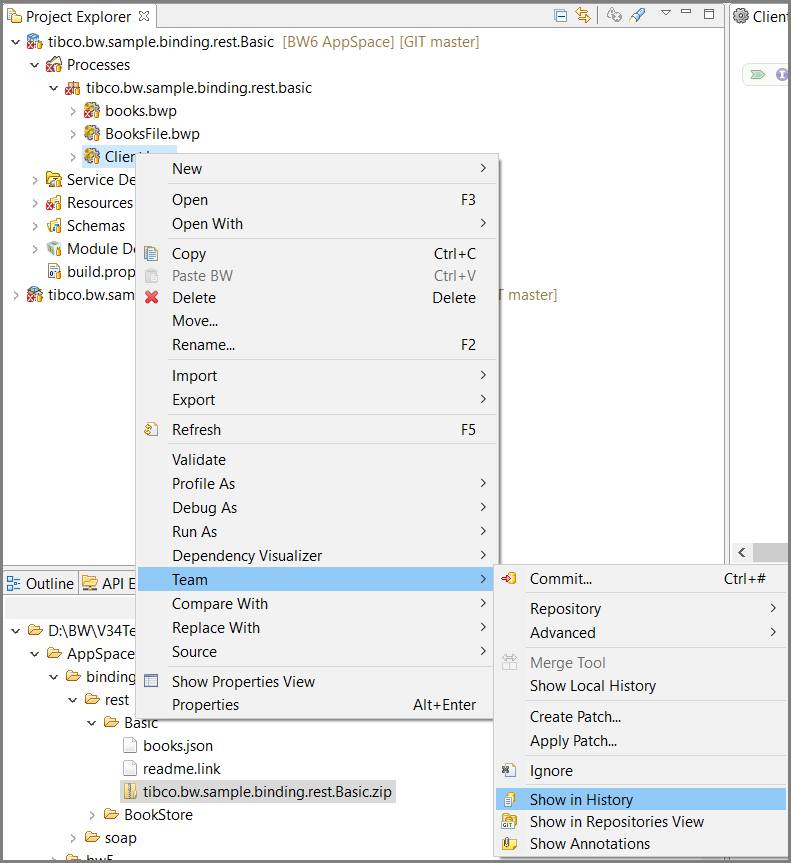This screenshot has height=863, width=791.
Task: Select Show in History from the Team submenu
Action: click(x=581, y=800)
